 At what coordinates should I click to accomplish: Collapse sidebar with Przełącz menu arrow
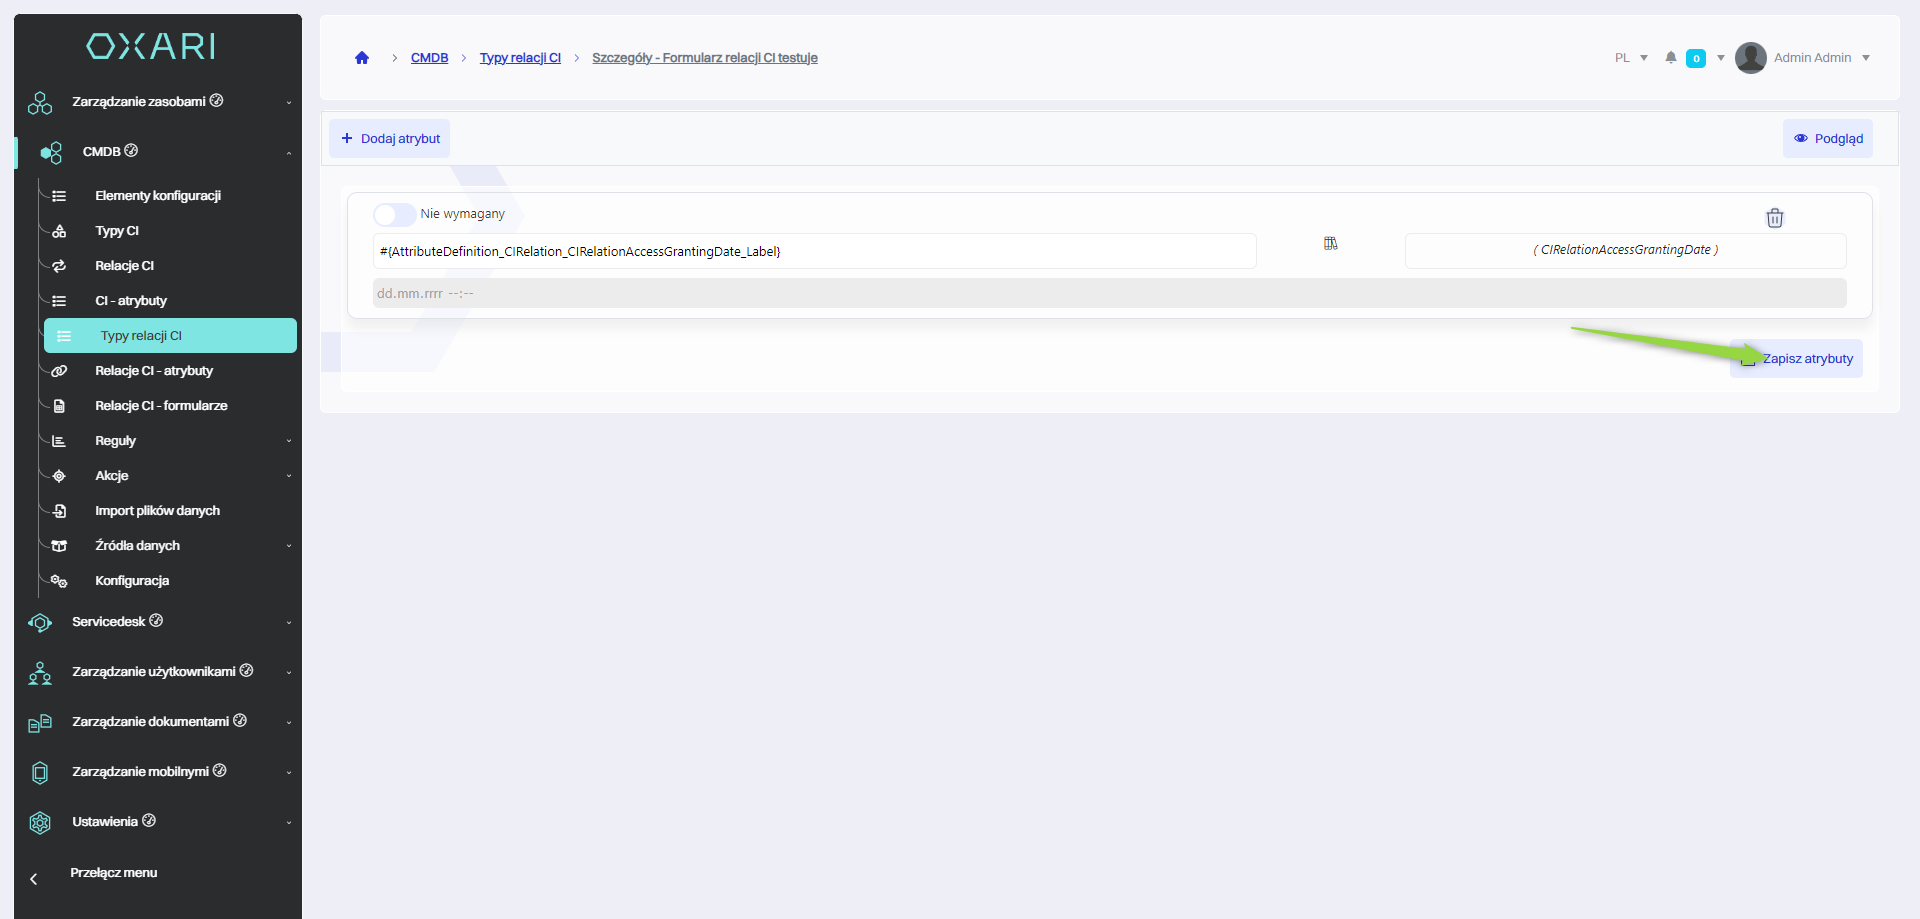(34, 879)
